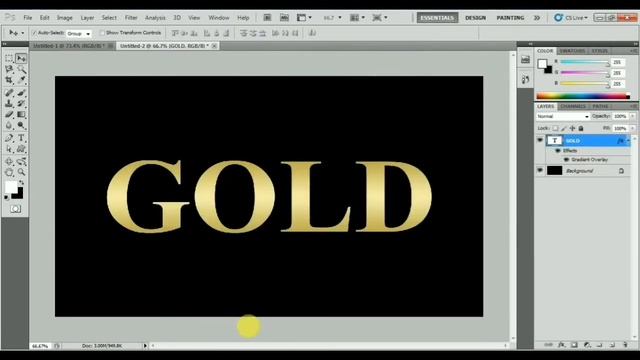Select the Clone Stamp tool
Viewport: 640px width, 360px height.
tap(9, 104)
